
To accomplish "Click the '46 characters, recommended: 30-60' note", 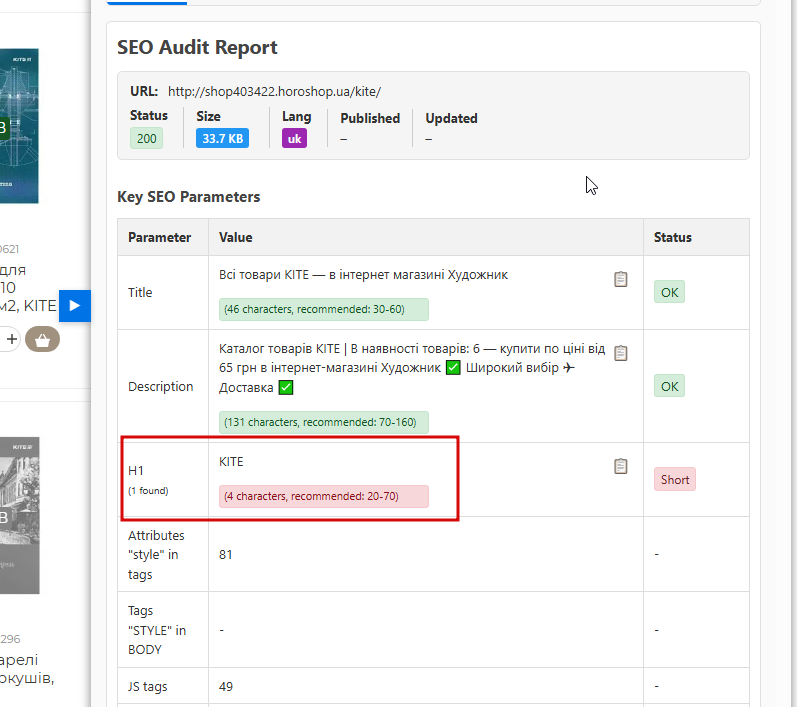I will [324, 309].
